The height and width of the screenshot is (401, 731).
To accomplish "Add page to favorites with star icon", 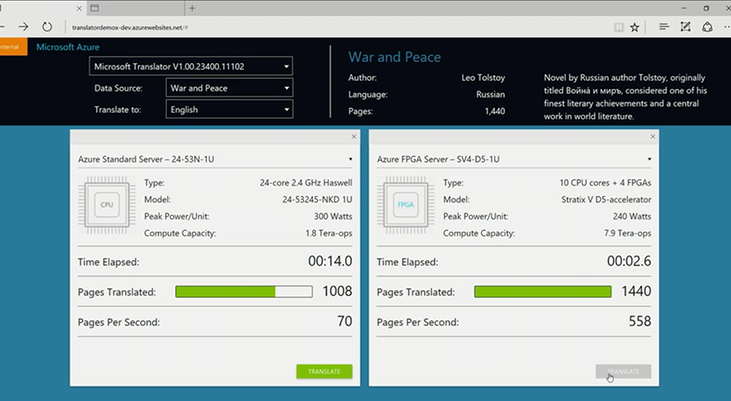I will point(635,27).
